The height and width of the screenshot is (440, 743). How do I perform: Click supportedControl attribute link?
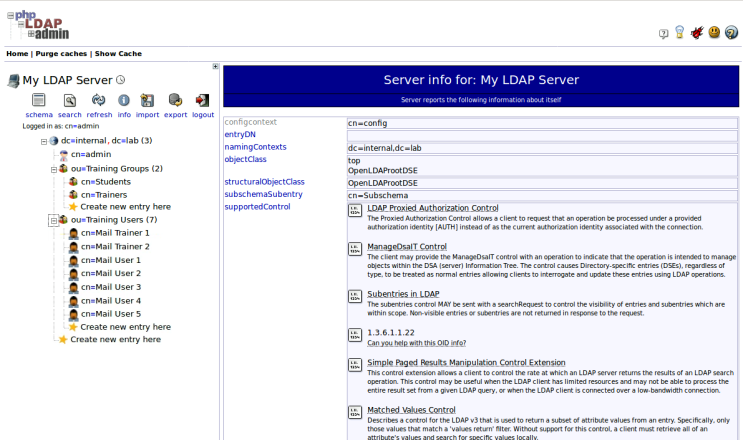(257, 207)
